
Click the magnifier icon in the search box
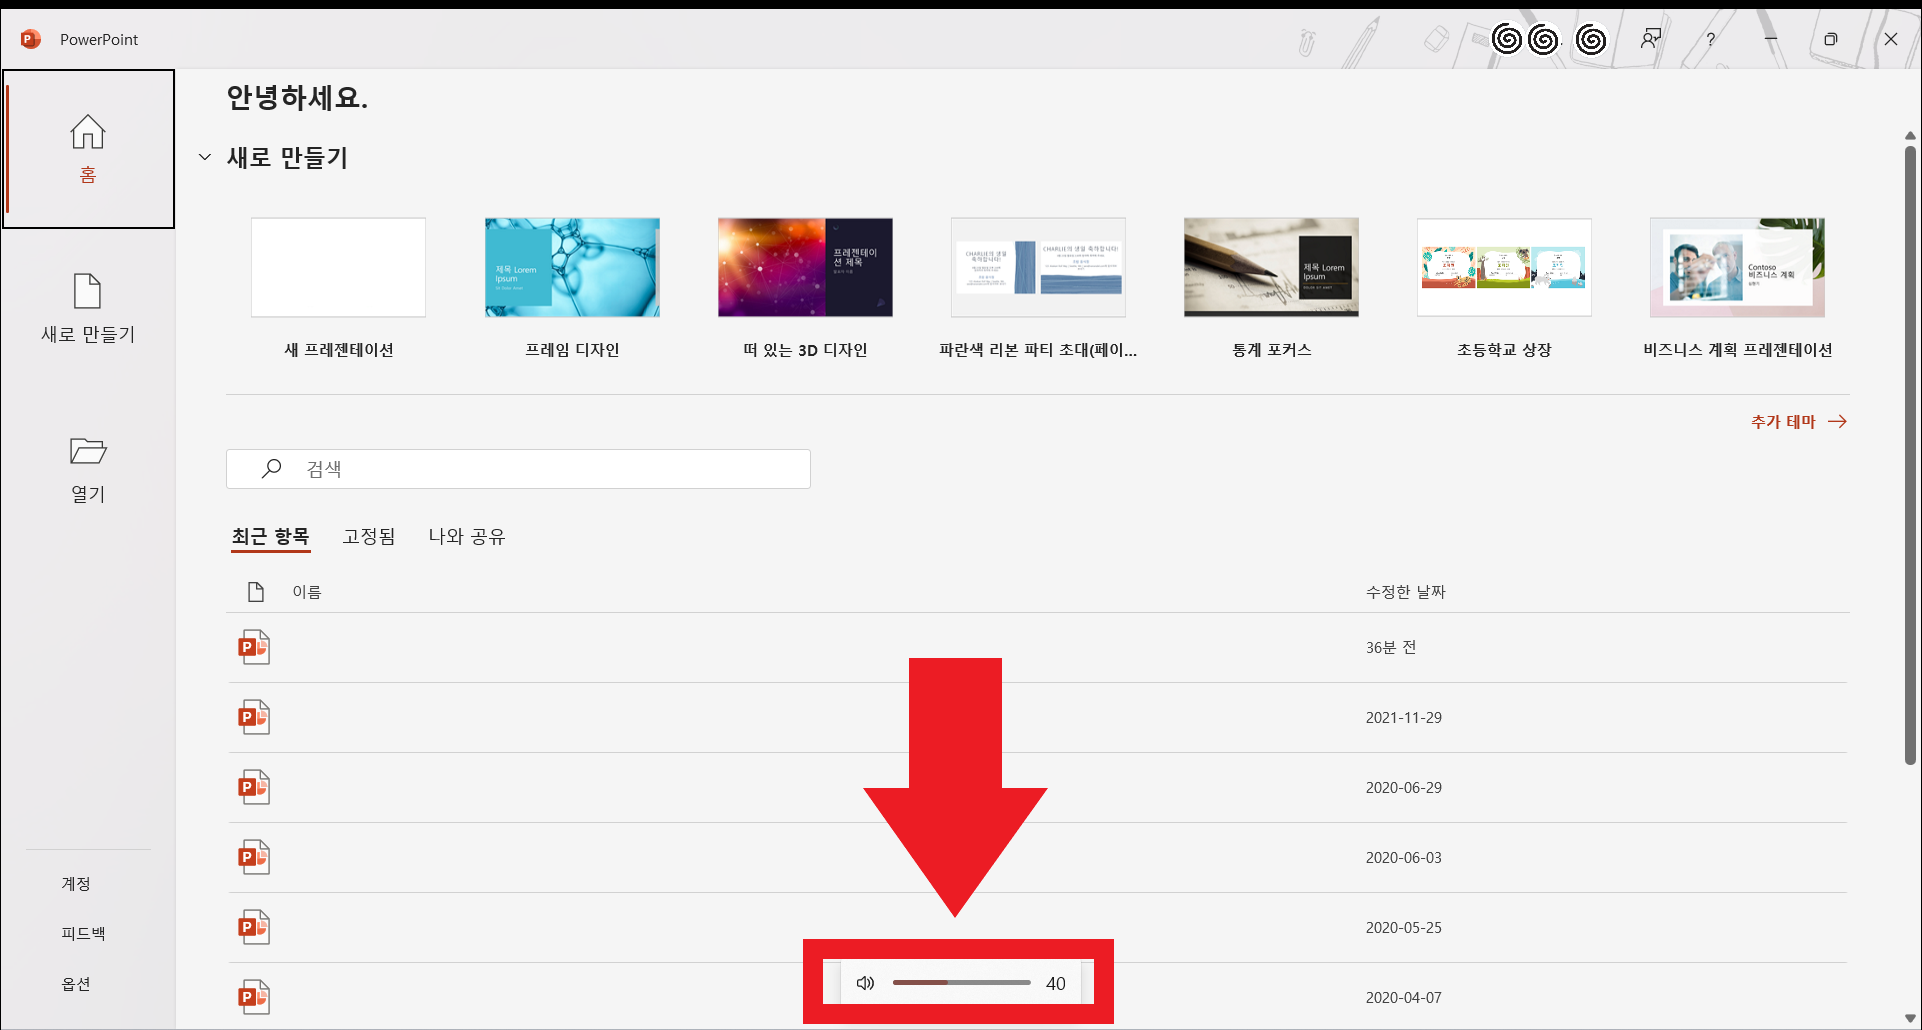coord(271,468)
